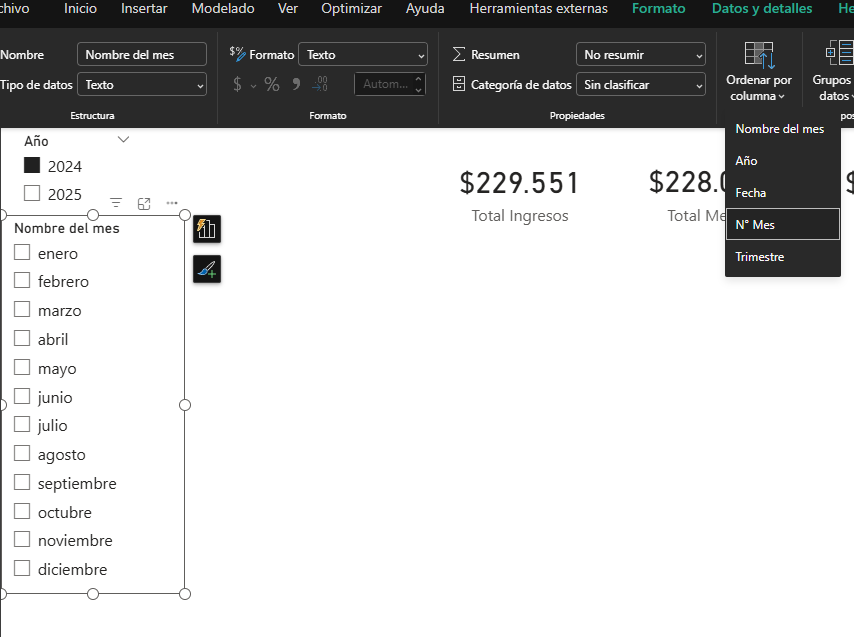Click the build visual chart icon
Image resolution: width=854 pixels, height=637 pixels.
click(x=207, y=229)
